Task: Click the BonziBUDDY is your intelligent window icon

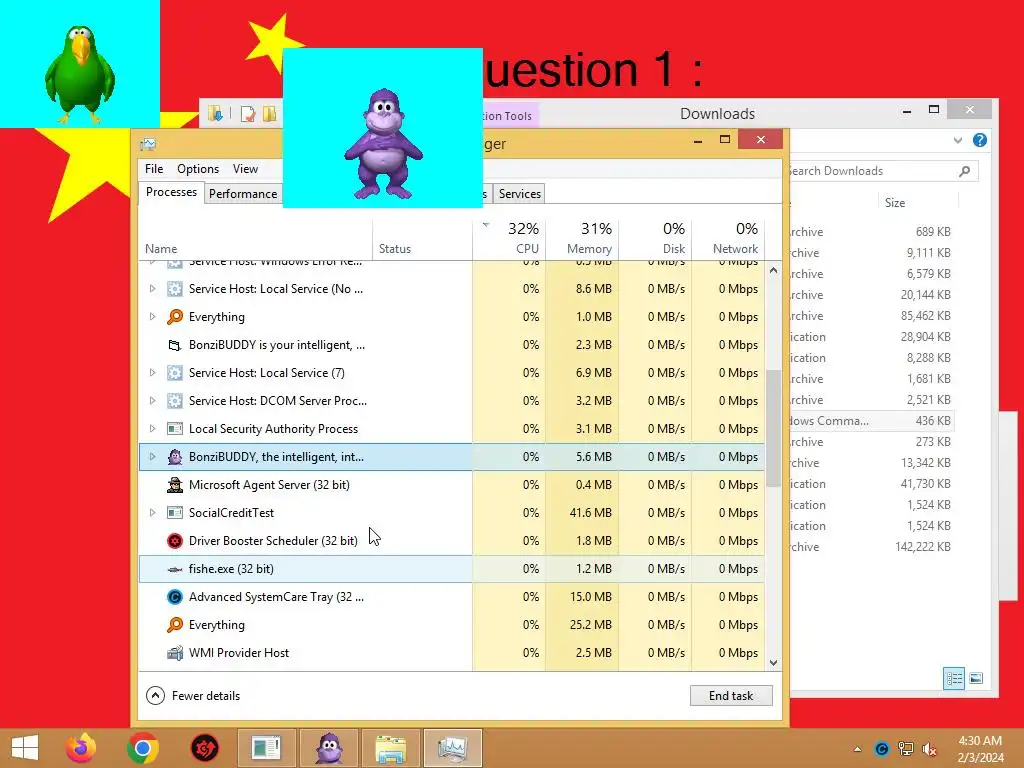Action: coord(174,345)
